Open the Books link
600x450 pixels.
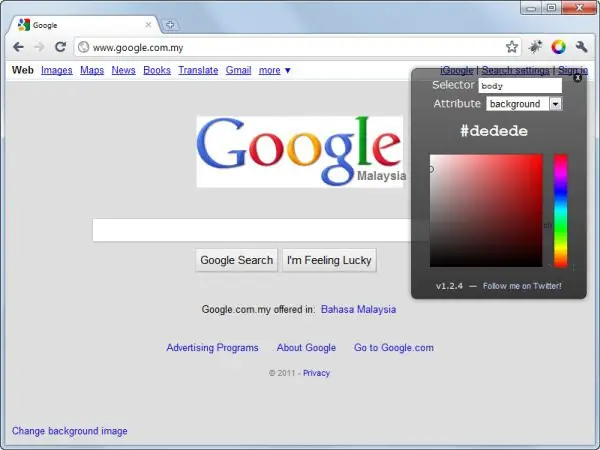[x=157, y=70]
